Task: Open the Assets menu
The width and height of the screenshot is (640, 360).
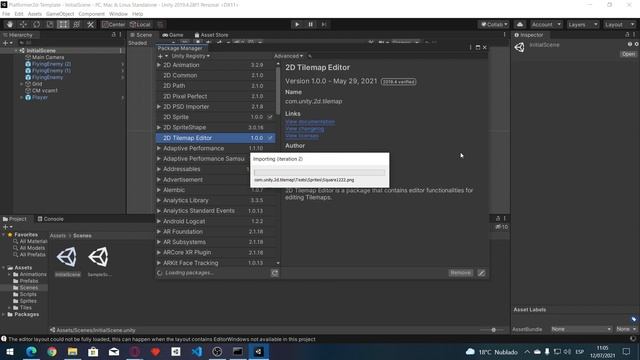Action: pos(35,14)
